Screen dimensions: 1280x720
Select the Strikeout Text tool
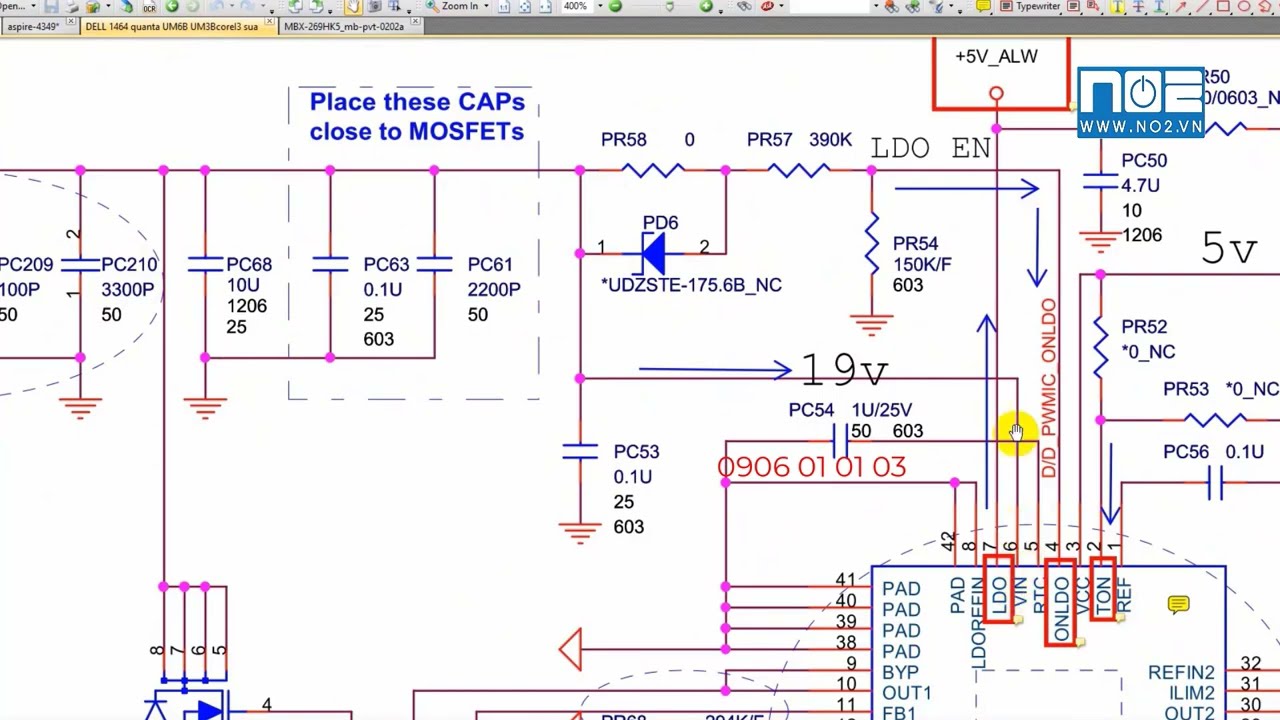click(x=1138, y=6)
